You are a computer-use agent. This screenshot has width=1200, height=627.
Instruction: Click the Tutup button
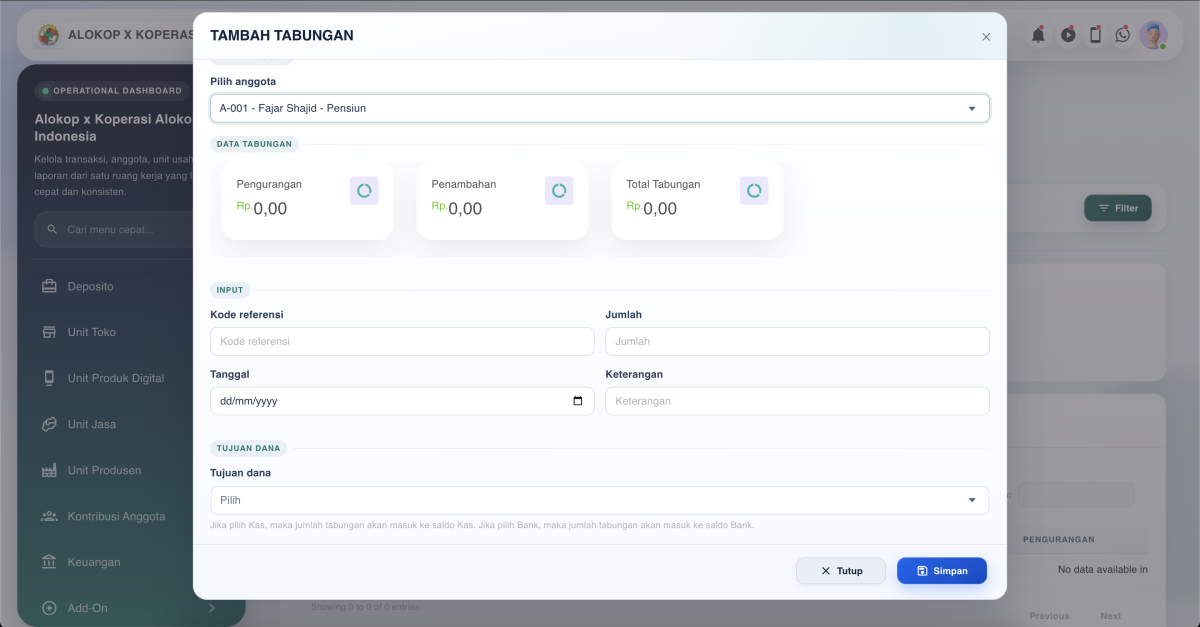click(x=841, y=571)
